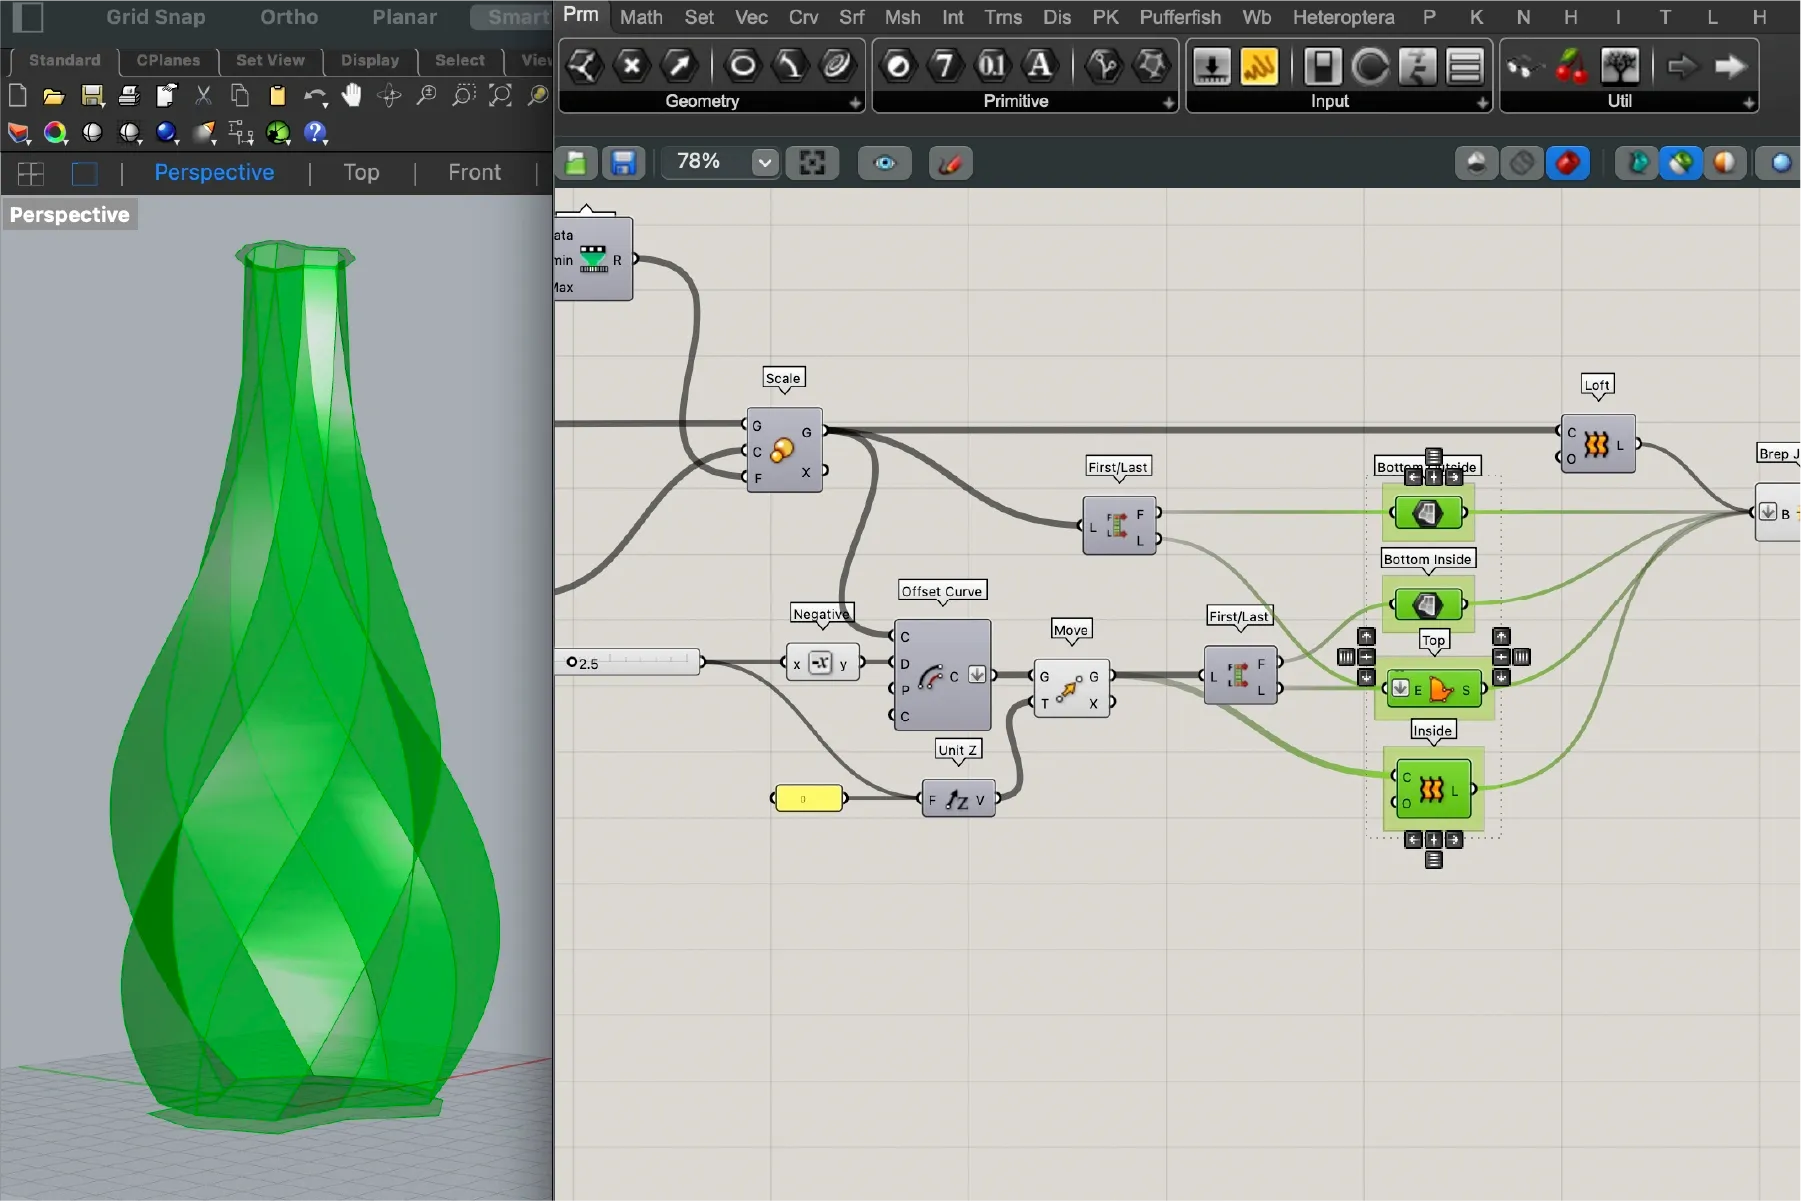Switch to the Top viewport

(361, 173)
